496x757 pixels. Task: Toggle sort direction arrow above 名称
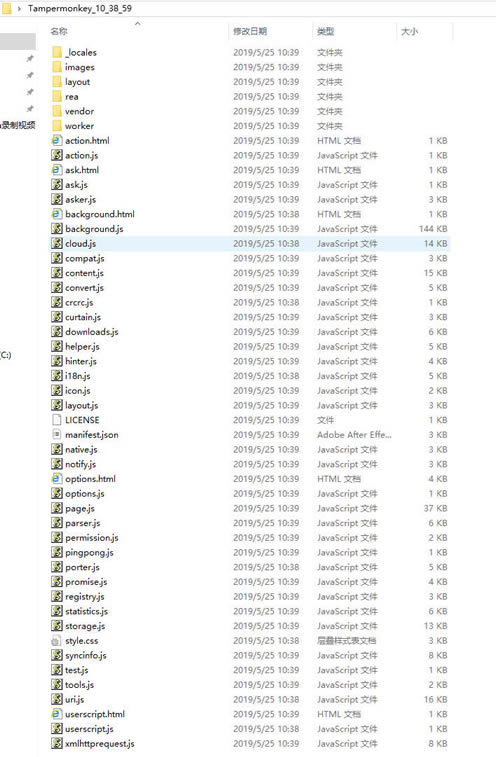click(x=138, y=23)
